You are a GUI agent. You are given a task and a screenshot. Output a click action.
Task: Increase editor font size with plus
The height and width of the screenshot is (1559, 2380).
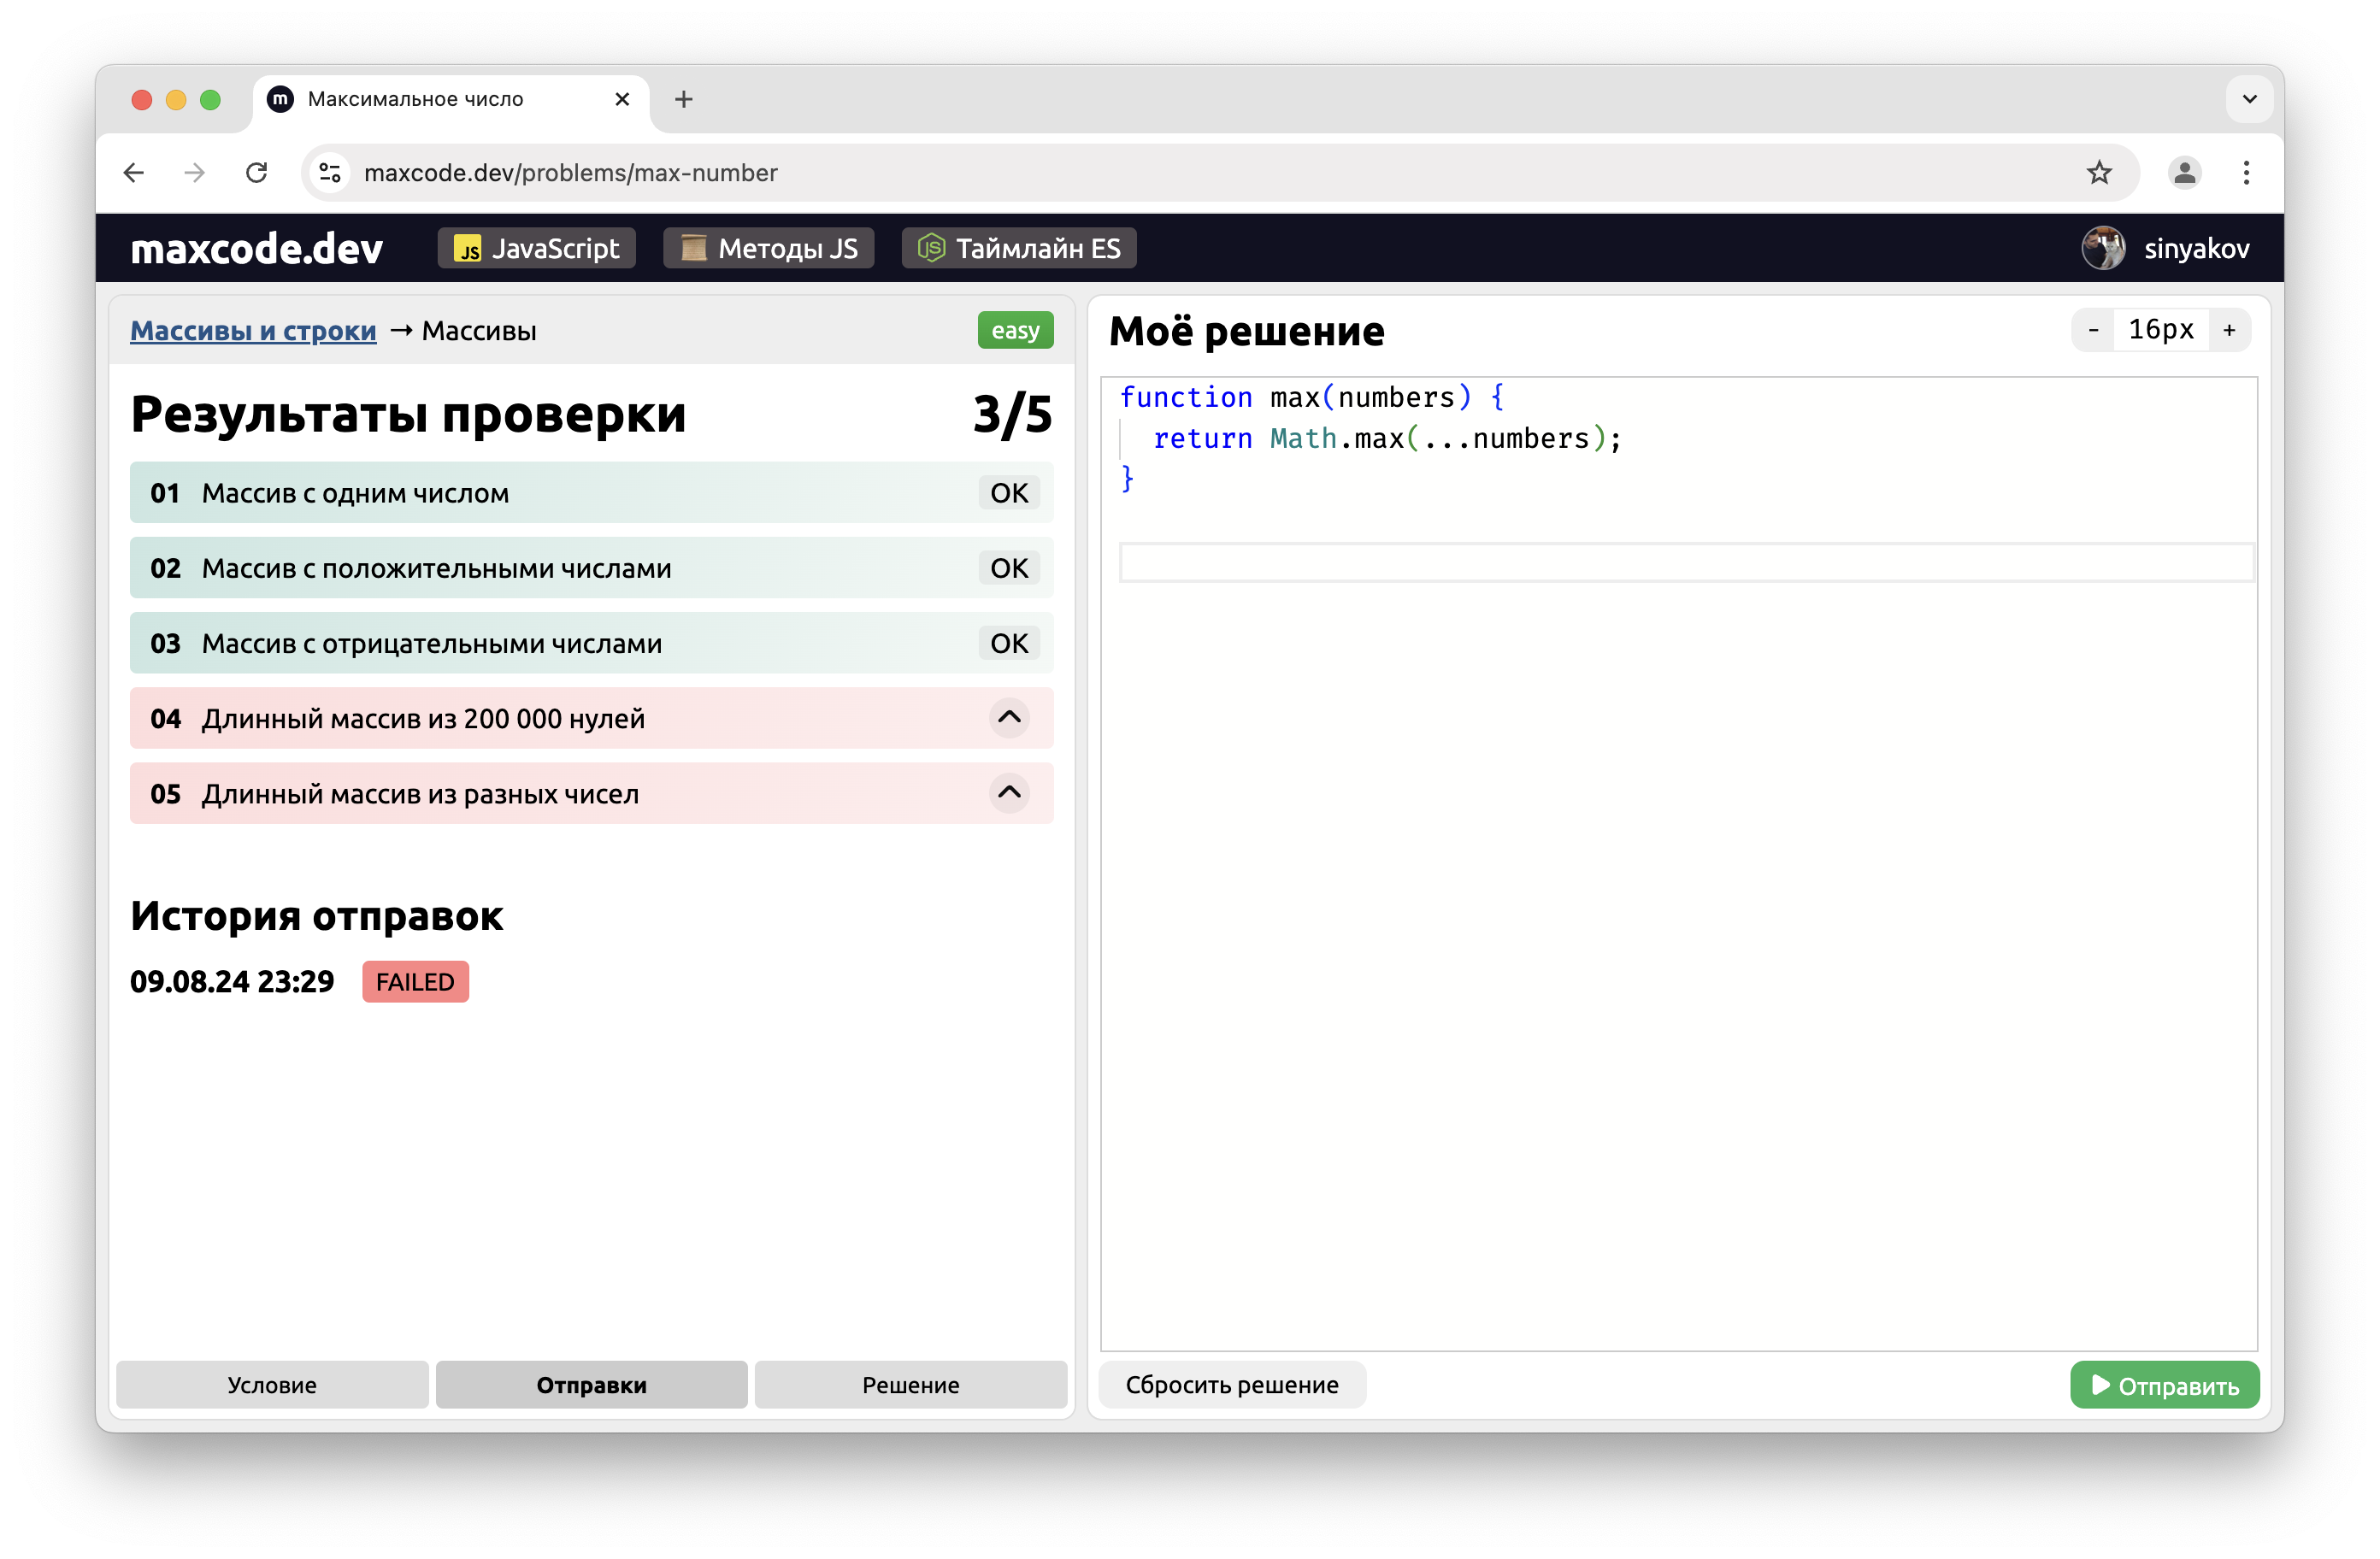(2229, 330)
